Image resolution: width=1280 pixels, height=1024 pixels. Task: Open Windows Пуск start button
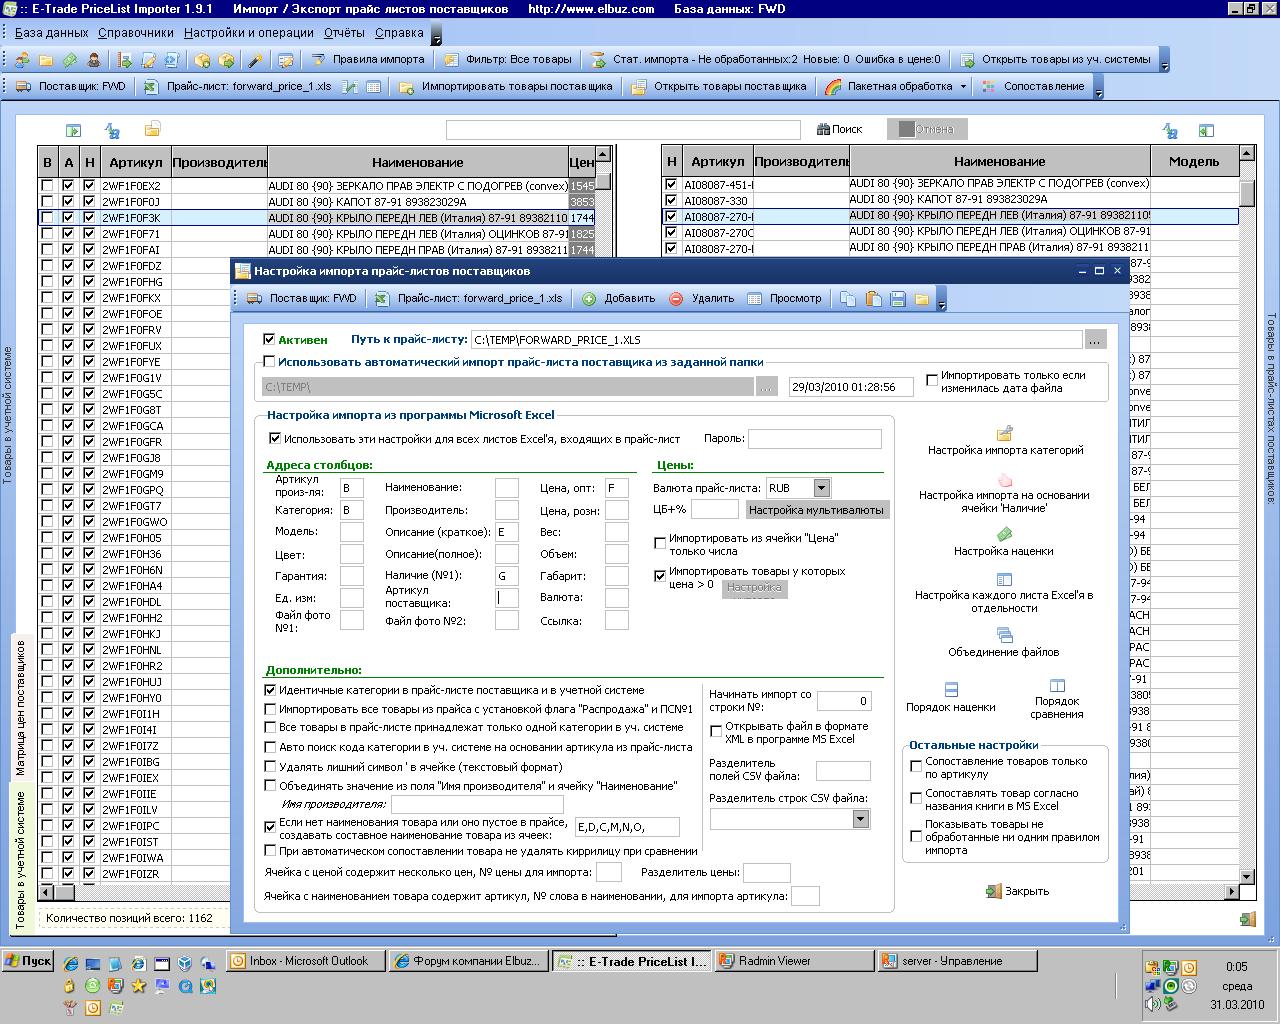(x=28, y=961)
